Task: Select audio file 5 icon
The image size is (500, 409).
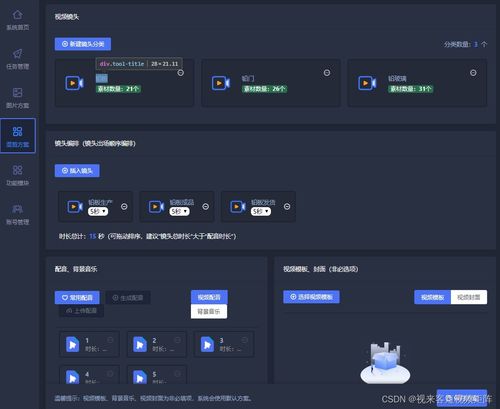Action: (x=140, y=377)
